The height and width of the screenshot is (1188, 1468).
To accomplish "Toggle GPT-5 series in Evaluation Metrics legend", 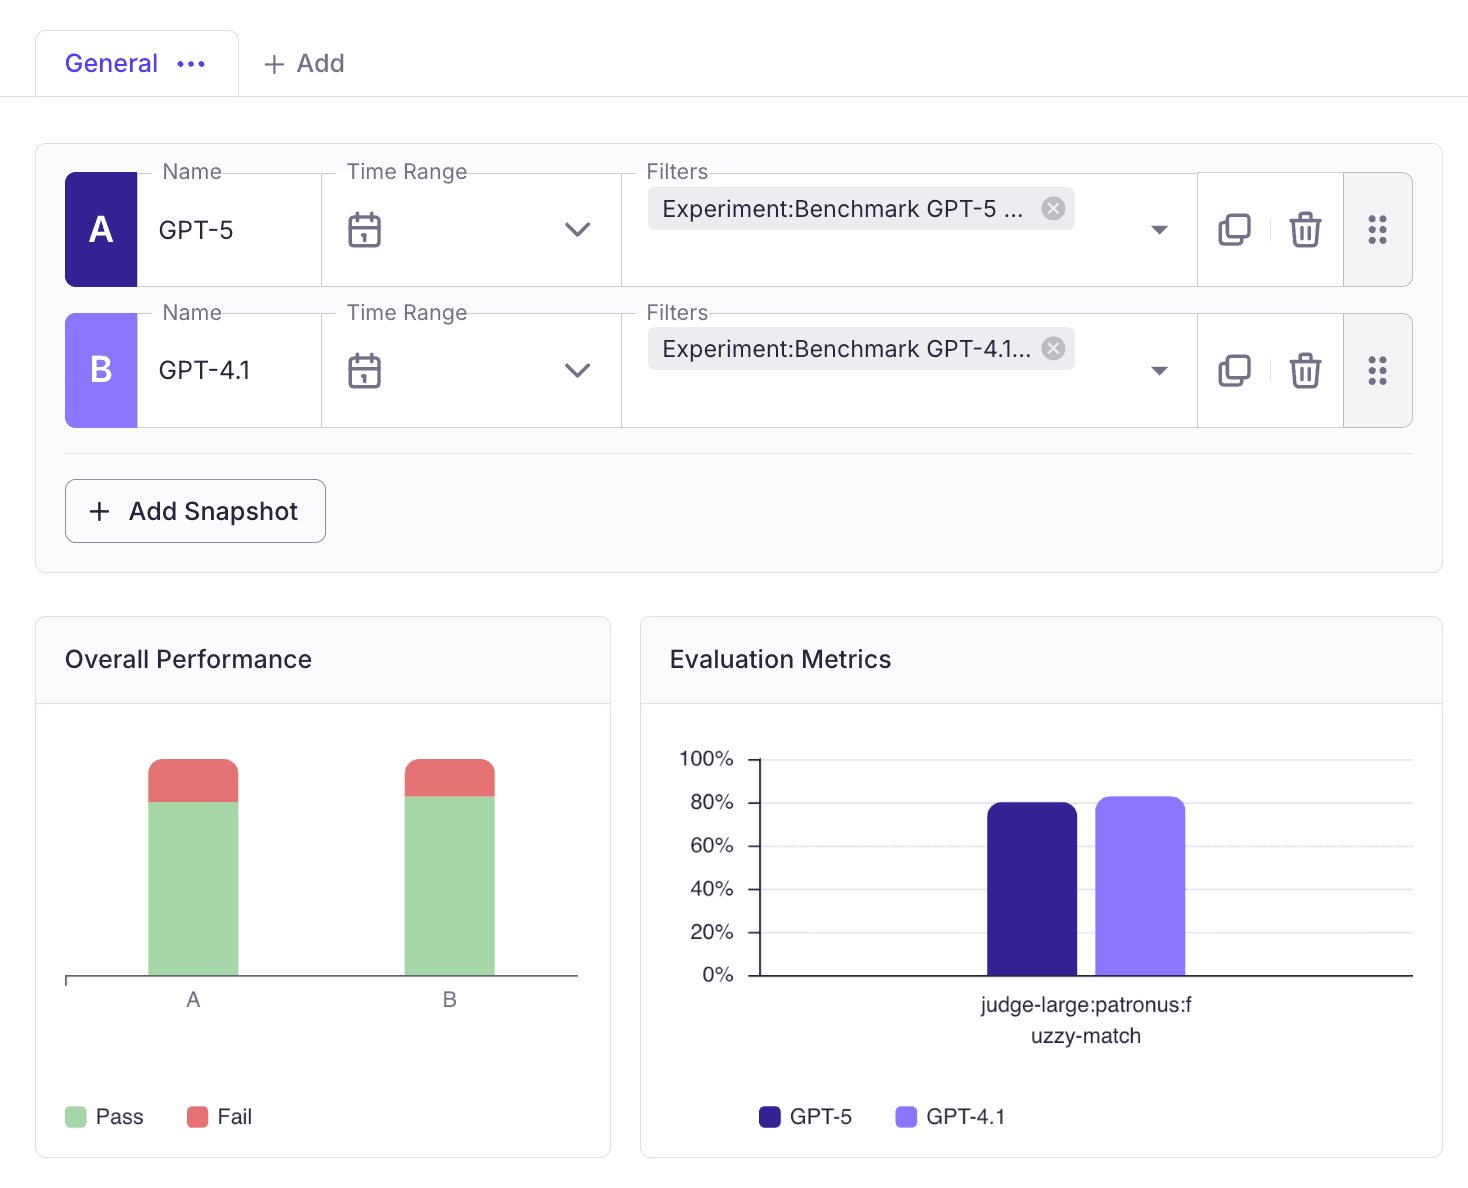I will pos(806,1117).
